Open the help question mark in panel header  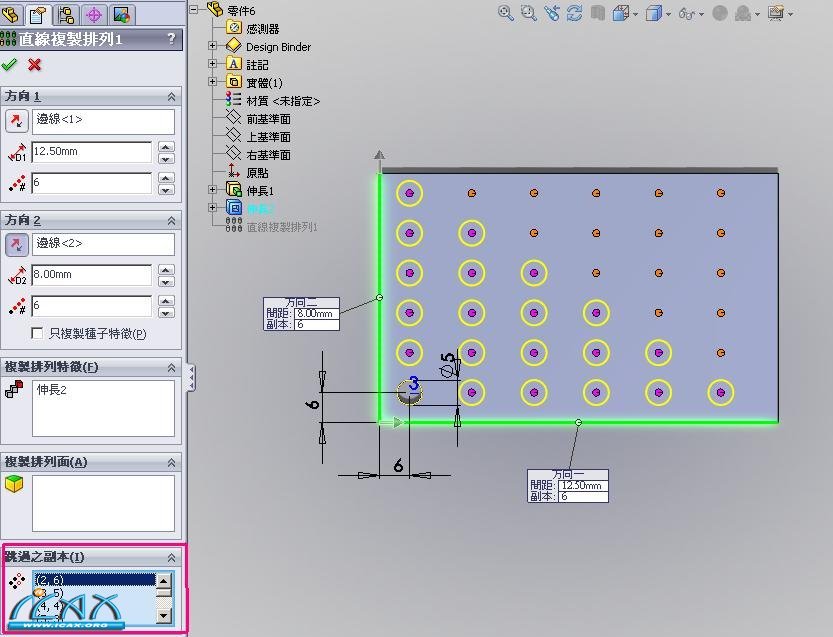171,39
